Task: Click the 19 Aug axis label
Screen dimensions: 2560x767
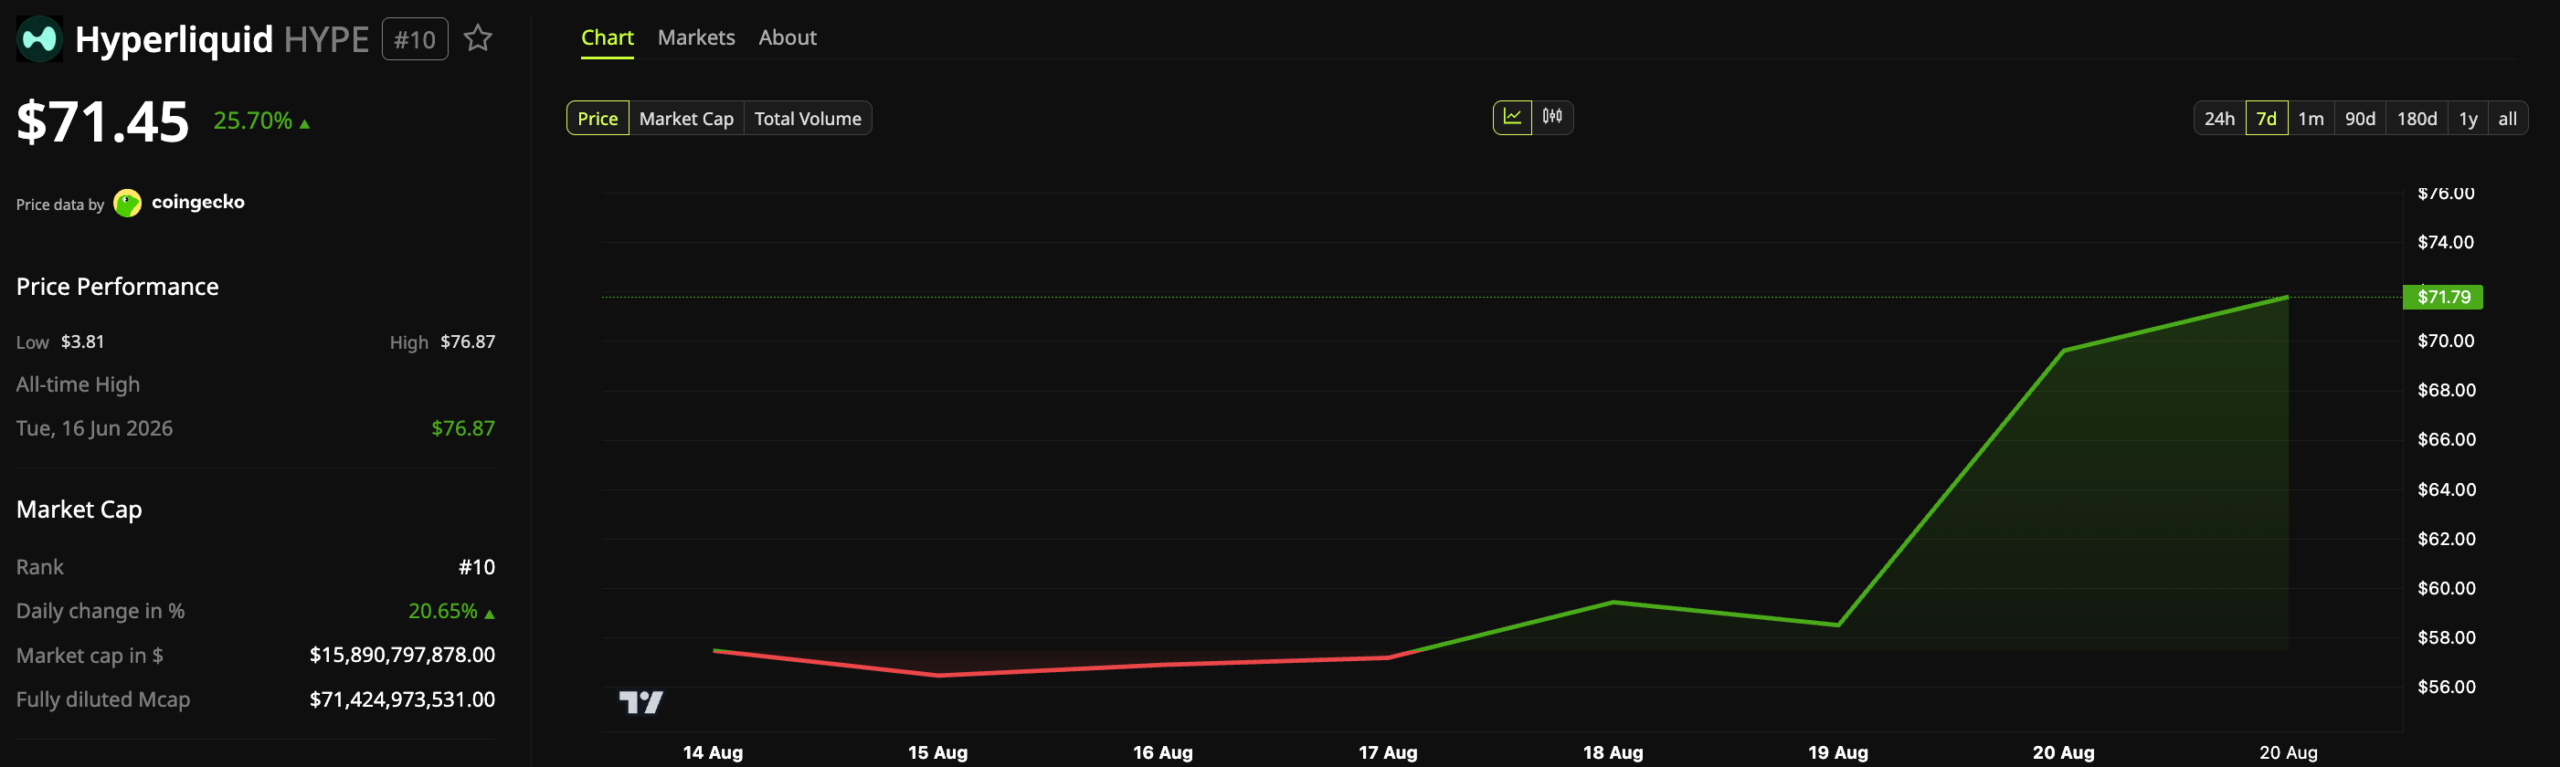Action: [1838, 752]
